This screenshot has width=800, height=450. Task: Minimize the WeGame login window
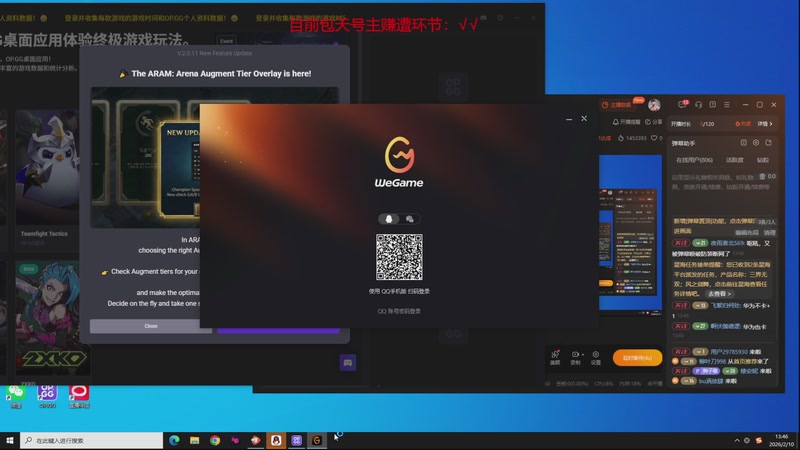[569, 119]
